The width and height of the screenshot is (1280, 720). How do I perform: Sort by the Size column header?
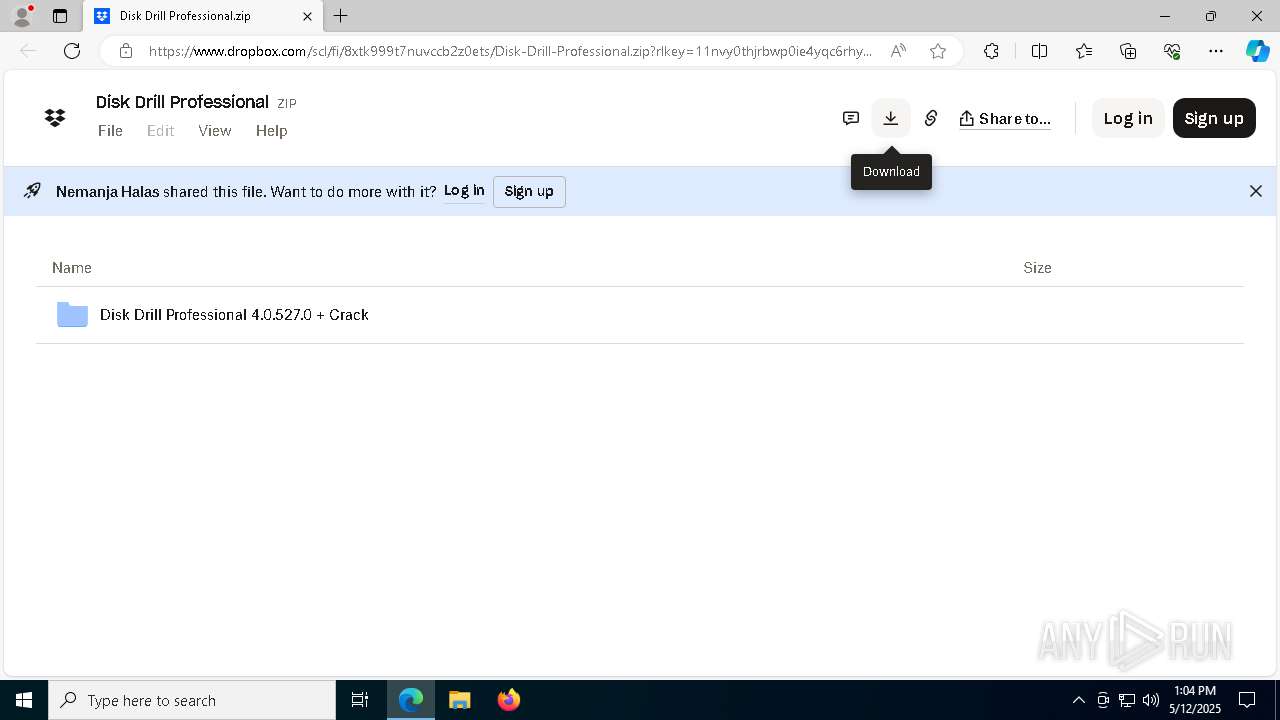(1037, 268)
